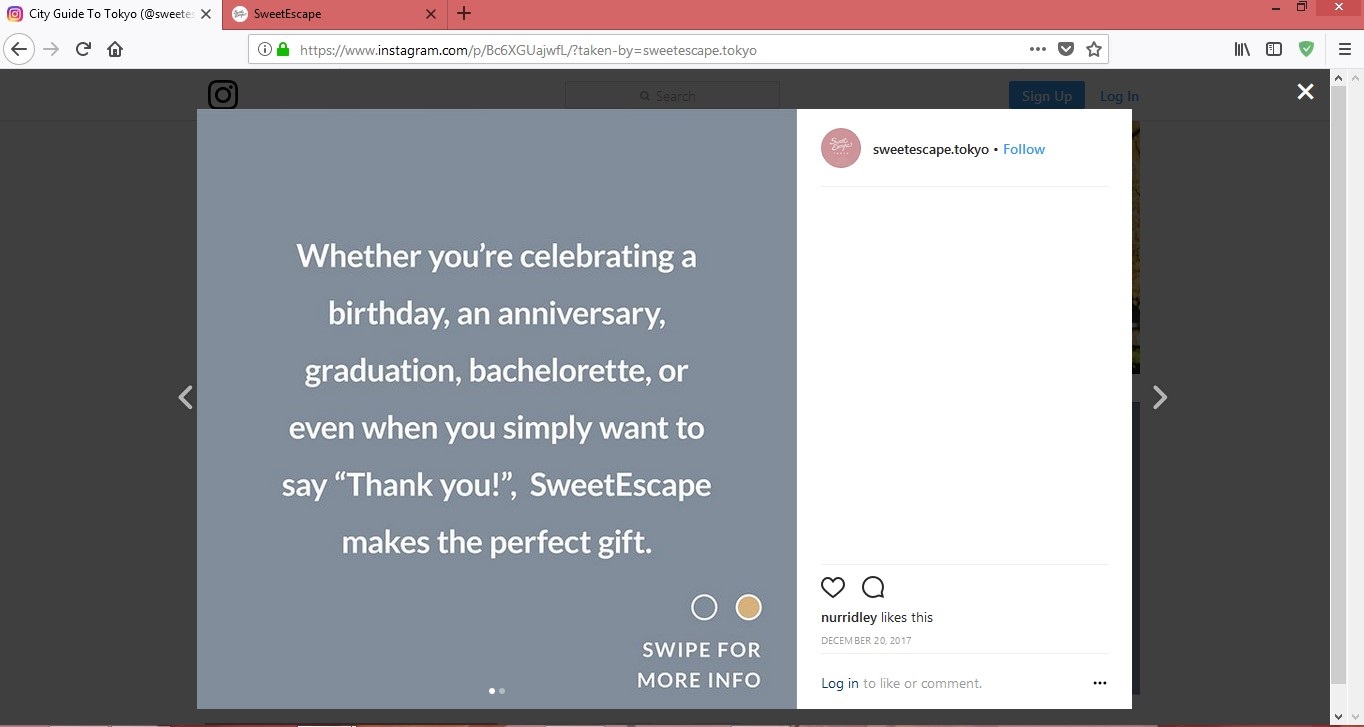Reload the current page

pos(83,49)
